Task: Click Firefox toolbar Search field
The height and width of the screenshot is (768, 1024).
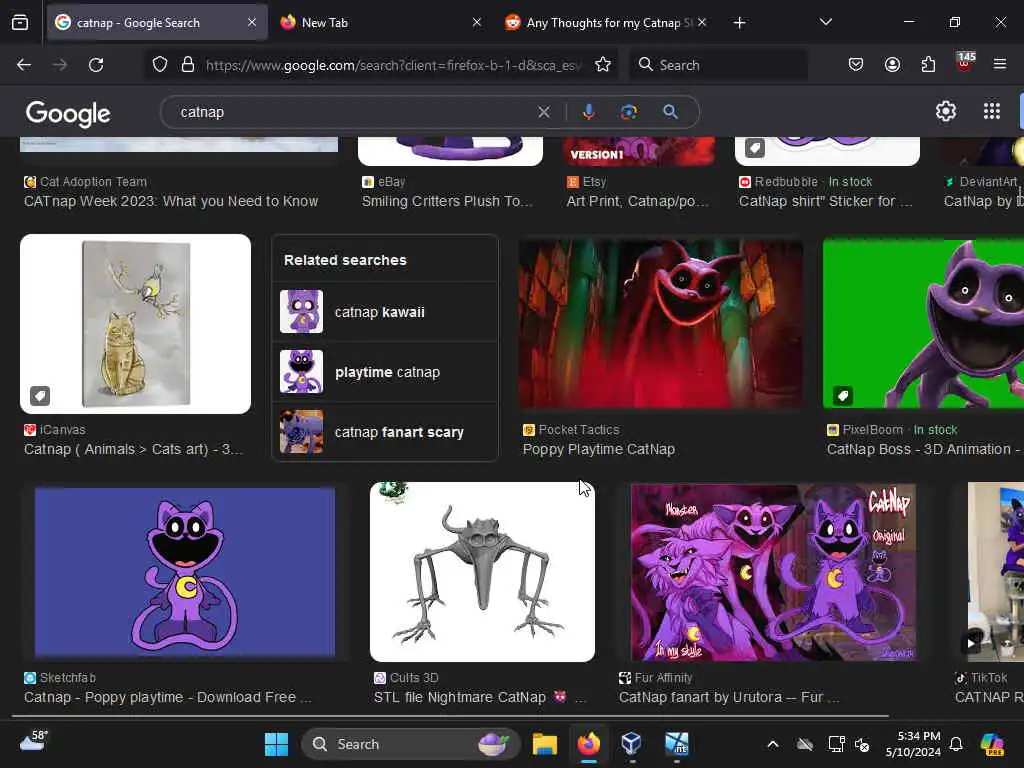Action: 718,65
